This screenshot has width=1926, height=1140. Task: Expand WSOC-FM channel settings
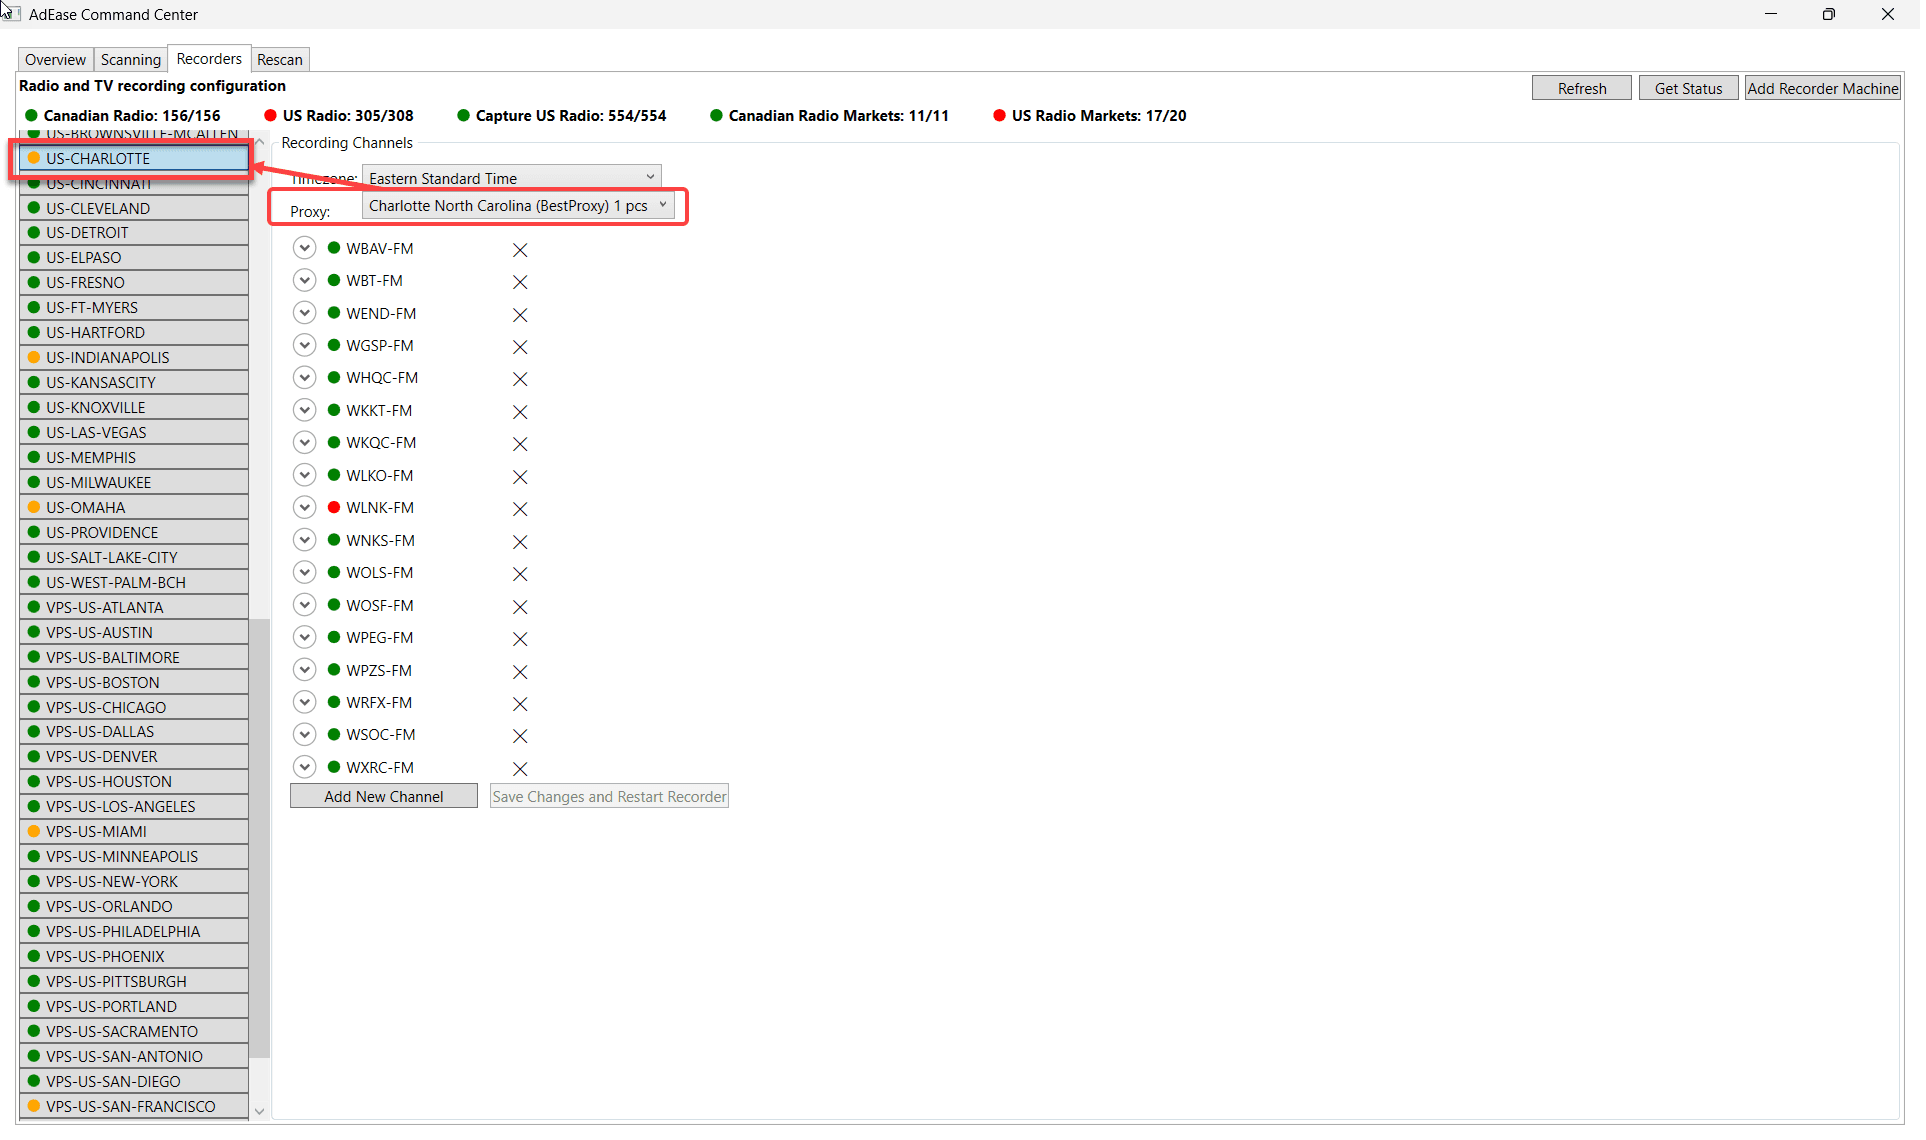(x=305, y=734)
